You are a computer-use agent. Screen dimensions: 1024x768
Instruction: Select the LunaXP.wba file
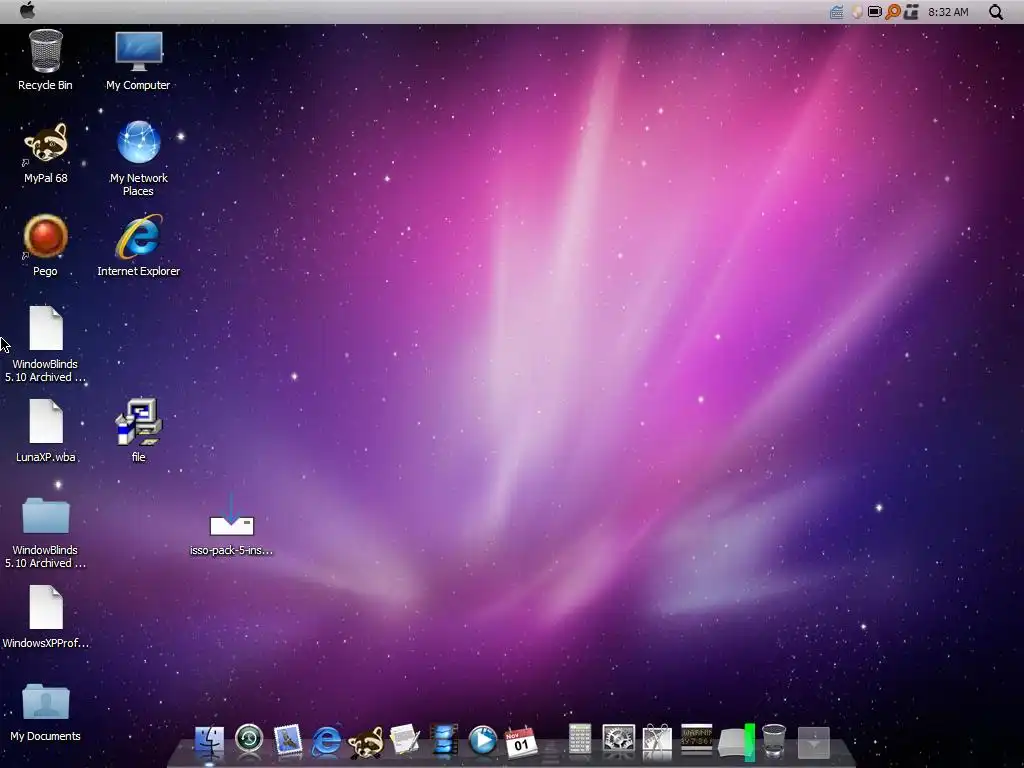45,431
